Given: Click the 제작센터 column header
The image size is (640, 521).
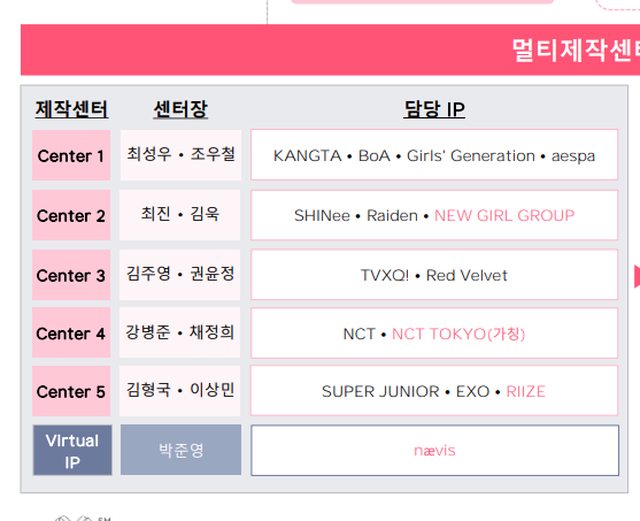Looking at the screenshot, I should click(x=71, y=109).
